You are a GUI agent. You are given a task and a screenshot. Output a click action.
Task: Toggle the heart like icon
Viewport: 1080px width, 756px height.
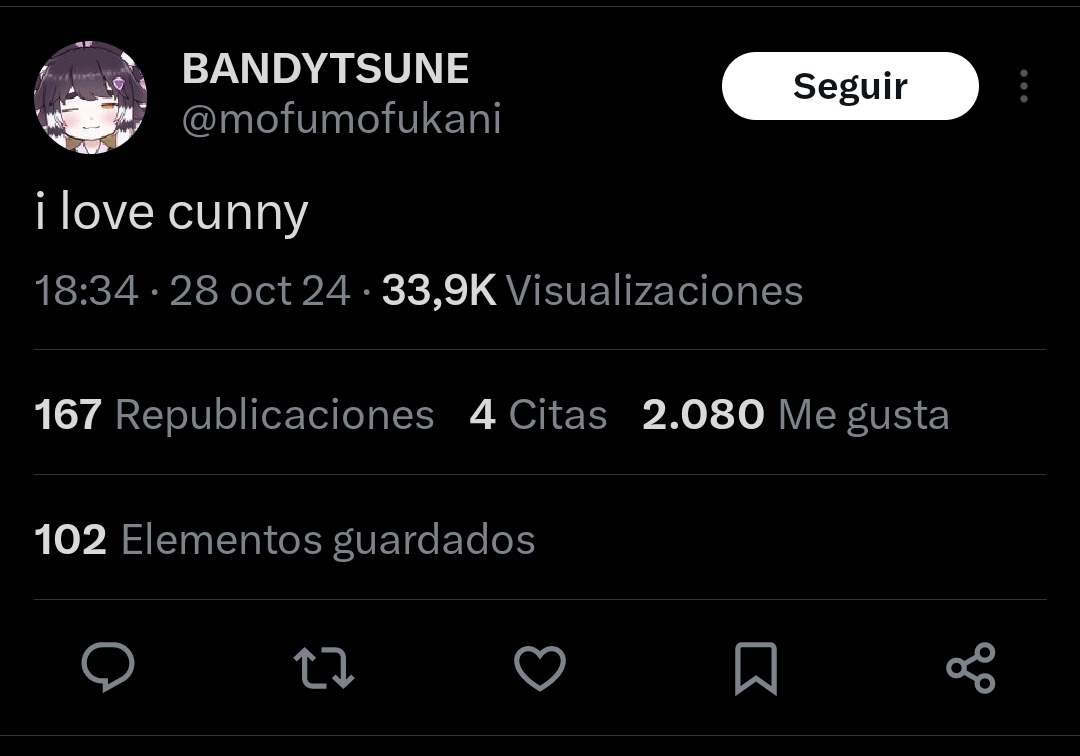540,667
